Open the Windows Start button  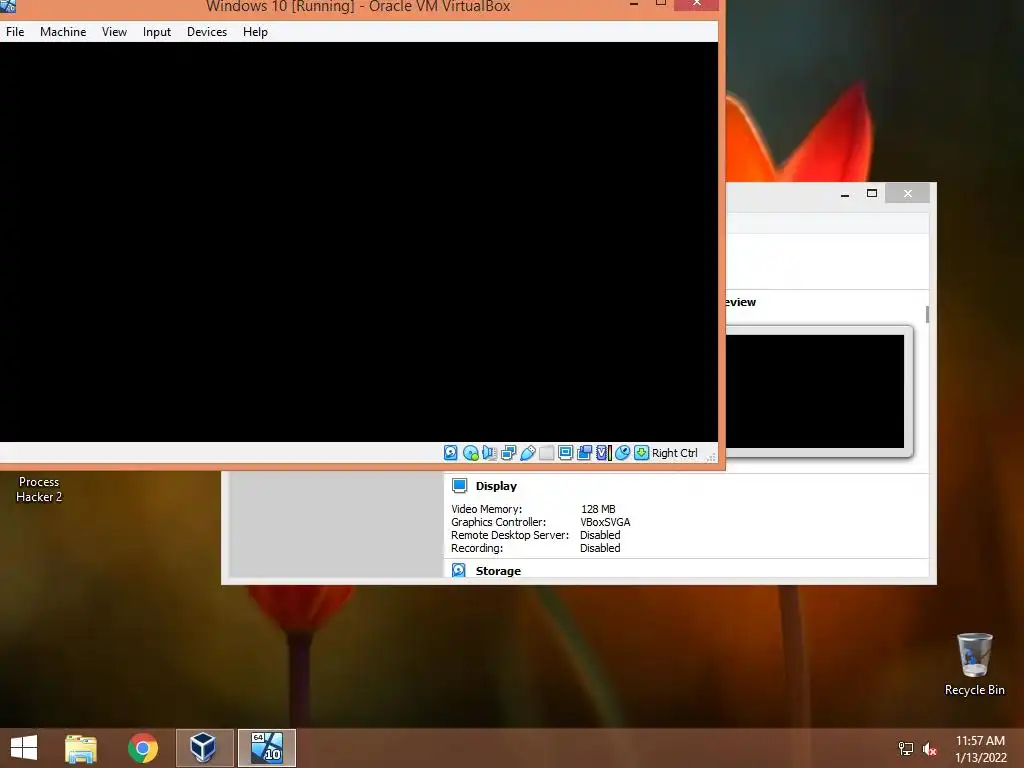(24, 748)
